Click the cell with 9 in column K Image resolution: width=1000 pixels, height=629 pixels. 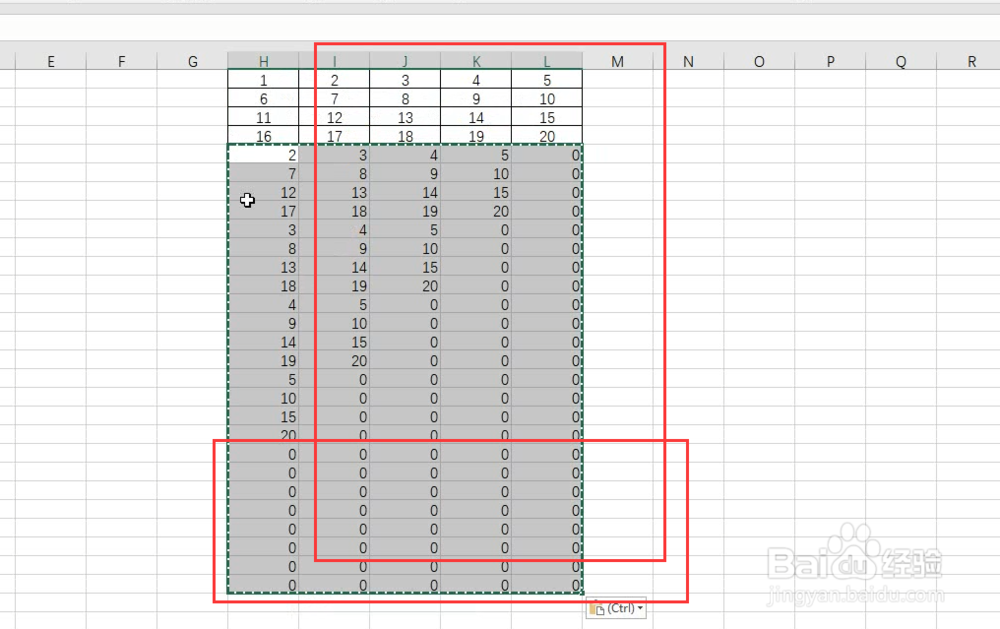tap(476, 98)
